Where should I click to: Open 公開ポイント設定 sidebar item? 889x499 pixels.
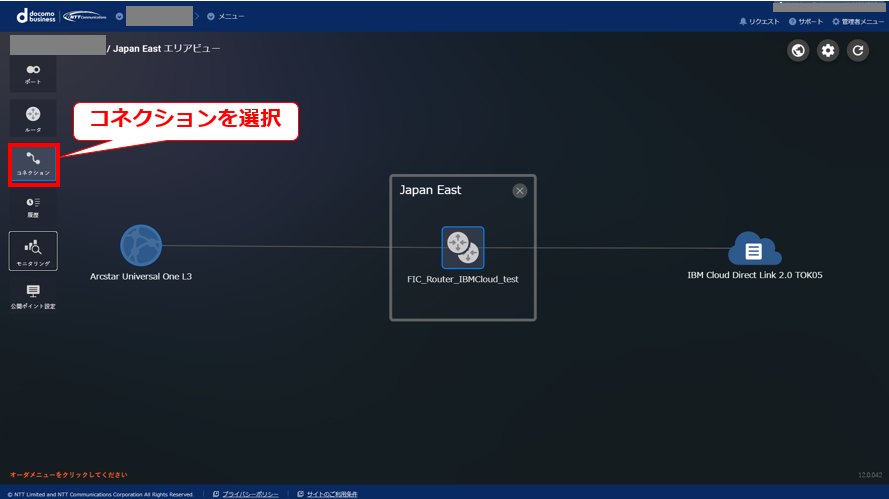pos(33,297)
